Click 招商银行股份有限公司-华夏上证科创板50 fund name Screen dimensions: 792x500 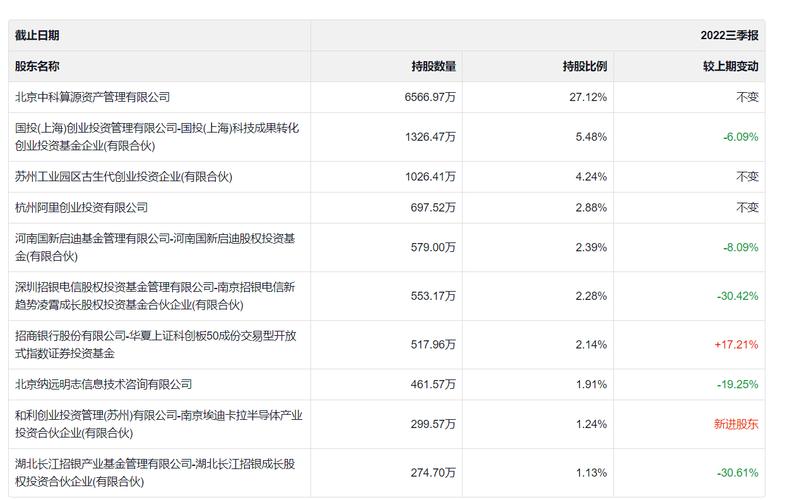coord(155,344)
